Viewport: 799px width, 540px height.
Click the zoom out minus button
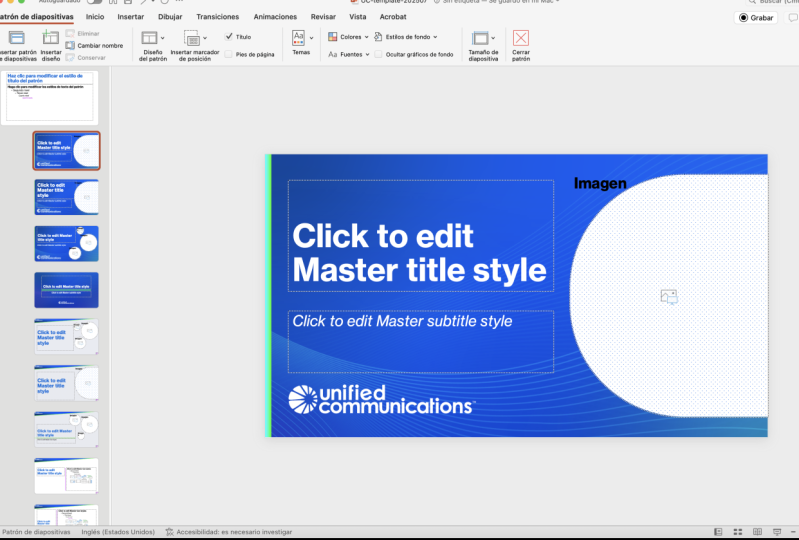pos(793,532)
